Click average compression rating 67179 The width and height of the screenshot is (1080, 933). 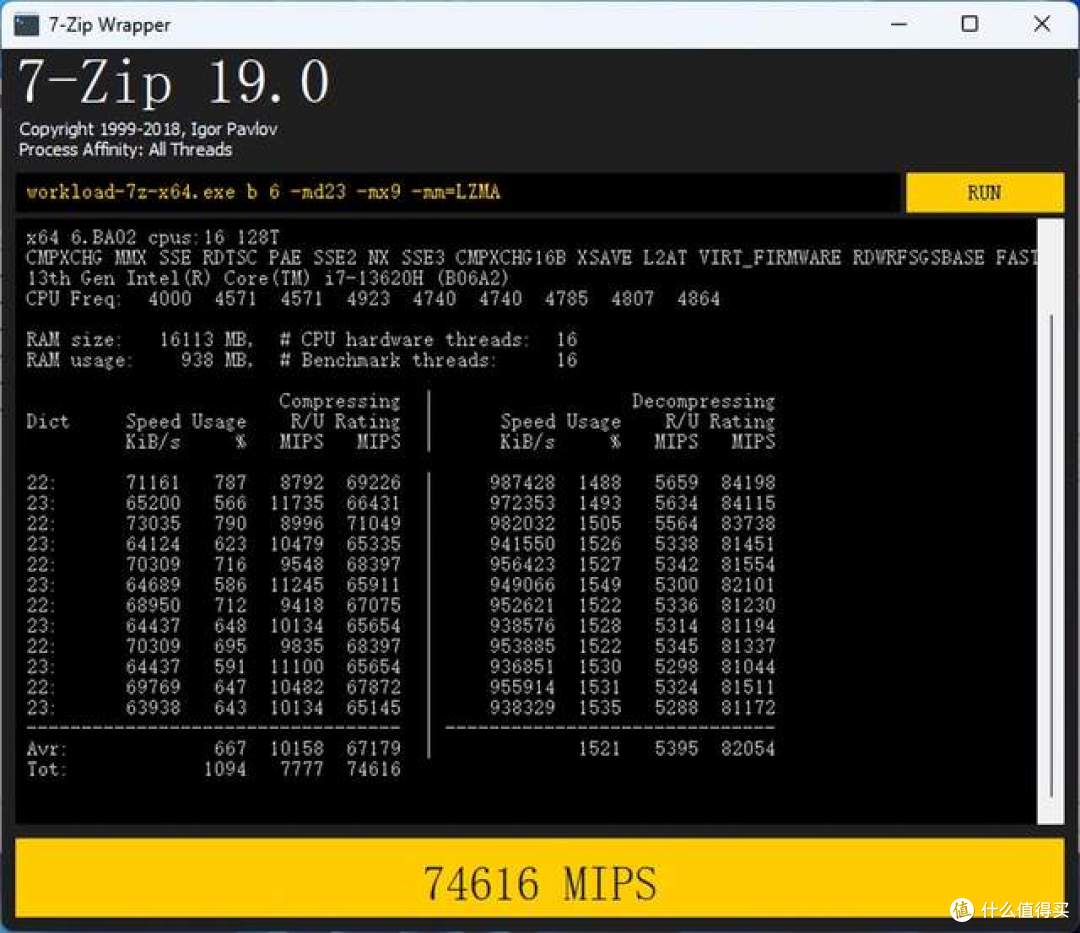click(x=373, y=748)
